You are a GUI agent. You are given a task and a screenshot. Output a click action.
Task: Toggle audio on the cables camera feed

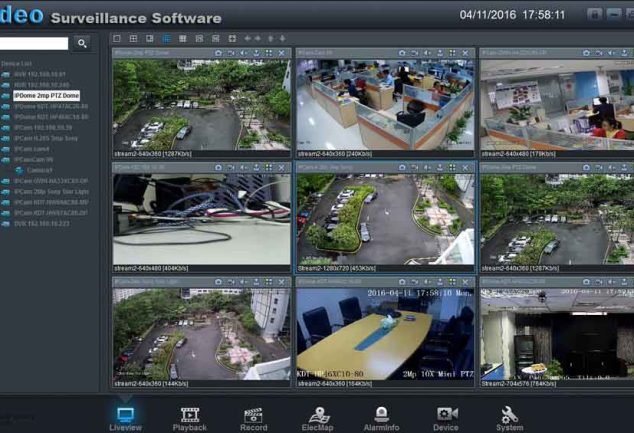click(244, 167)
